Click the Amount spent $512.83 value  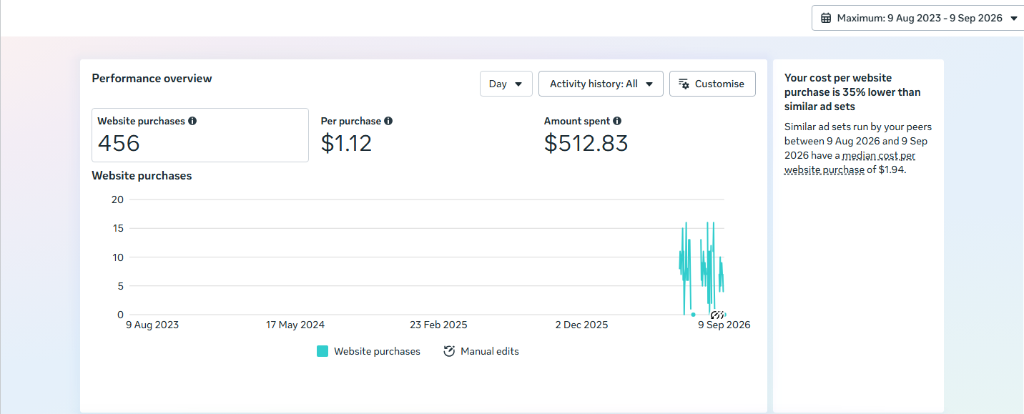[x=586, y=143]
